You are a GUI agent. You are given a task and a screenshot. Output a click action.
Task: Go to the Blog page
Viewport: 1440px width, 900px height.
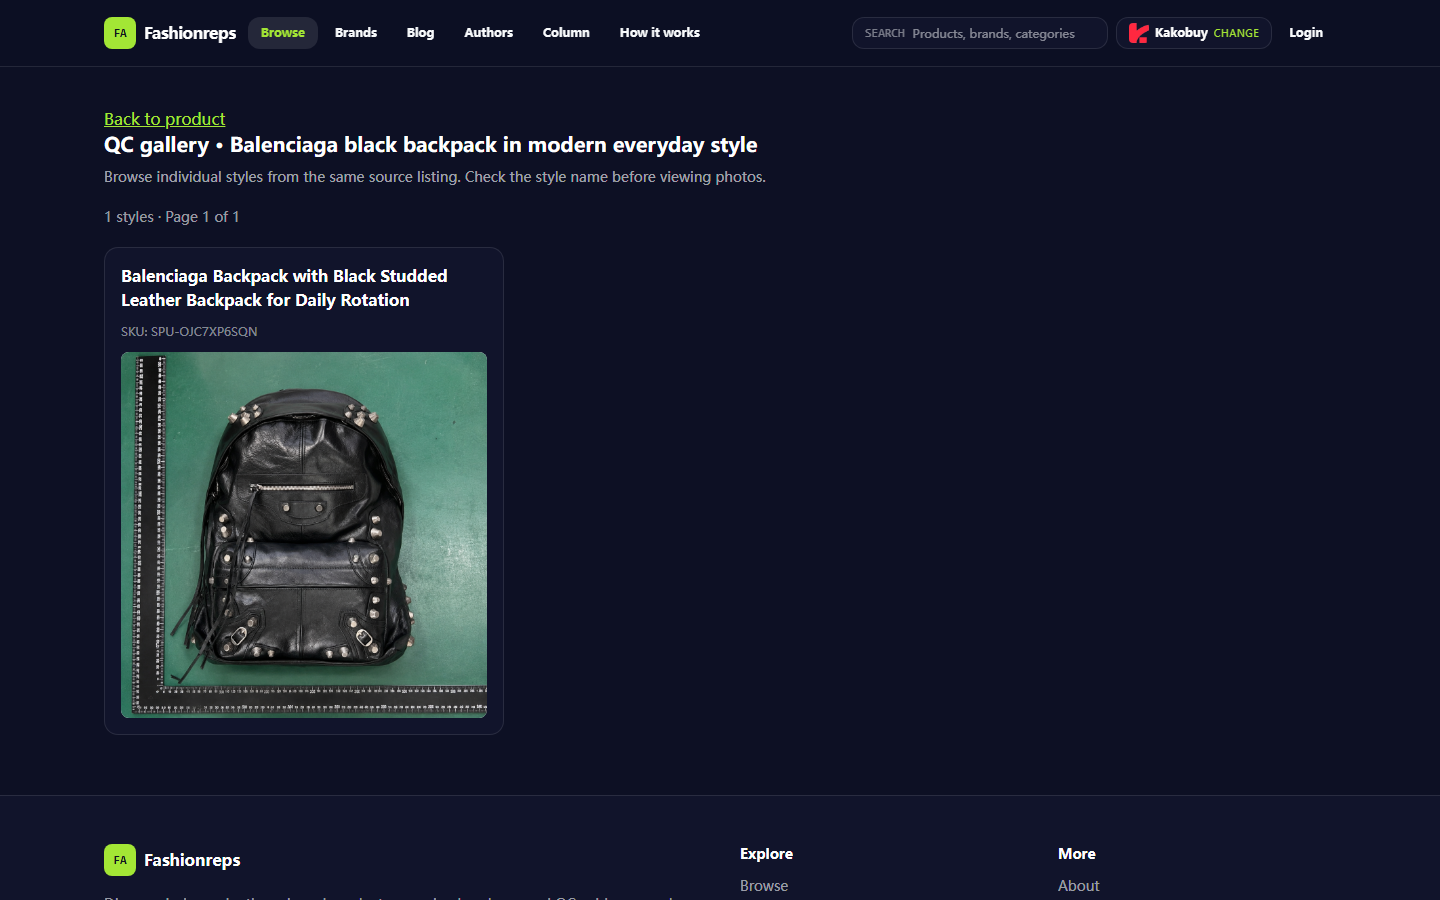[420, 33]
